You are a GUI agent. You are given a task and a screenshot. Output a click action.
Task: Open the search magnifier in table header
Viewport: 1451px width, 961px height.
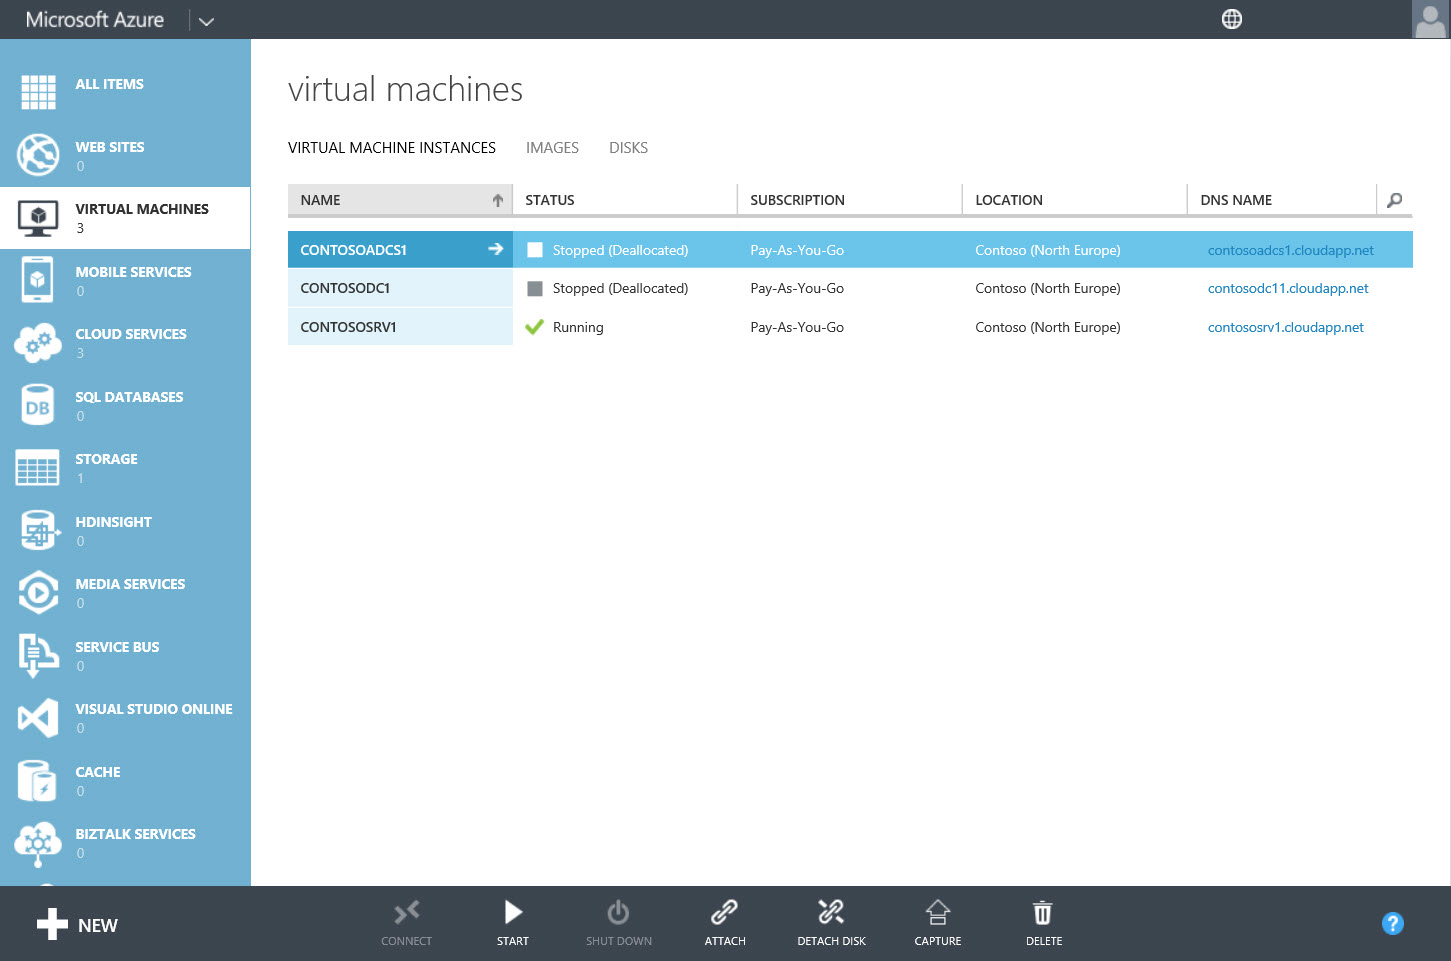(1394, 200)
